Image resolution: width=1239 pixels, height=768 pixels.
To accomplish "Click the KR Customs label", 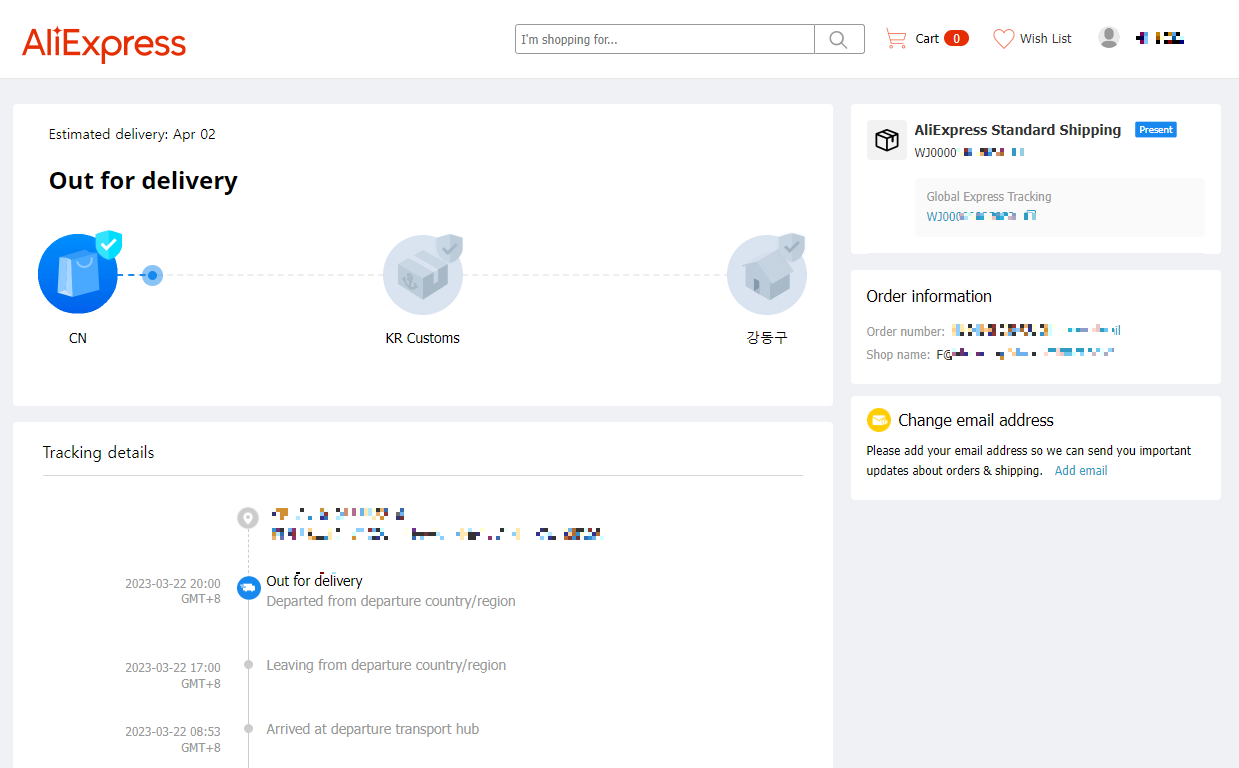I will pos(422,338).
